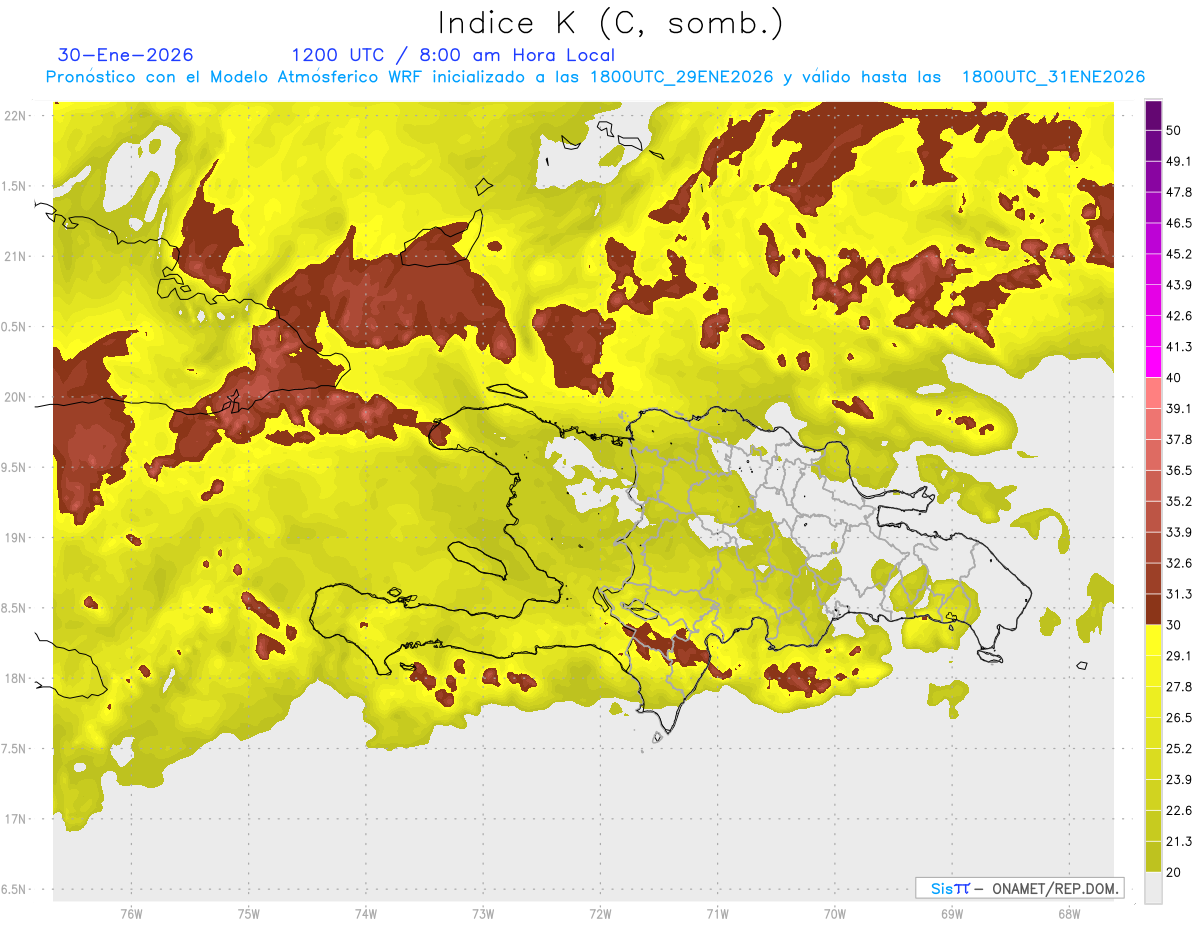
Task: Click the colorbar value "29.1"
Action: (1178, 656)
